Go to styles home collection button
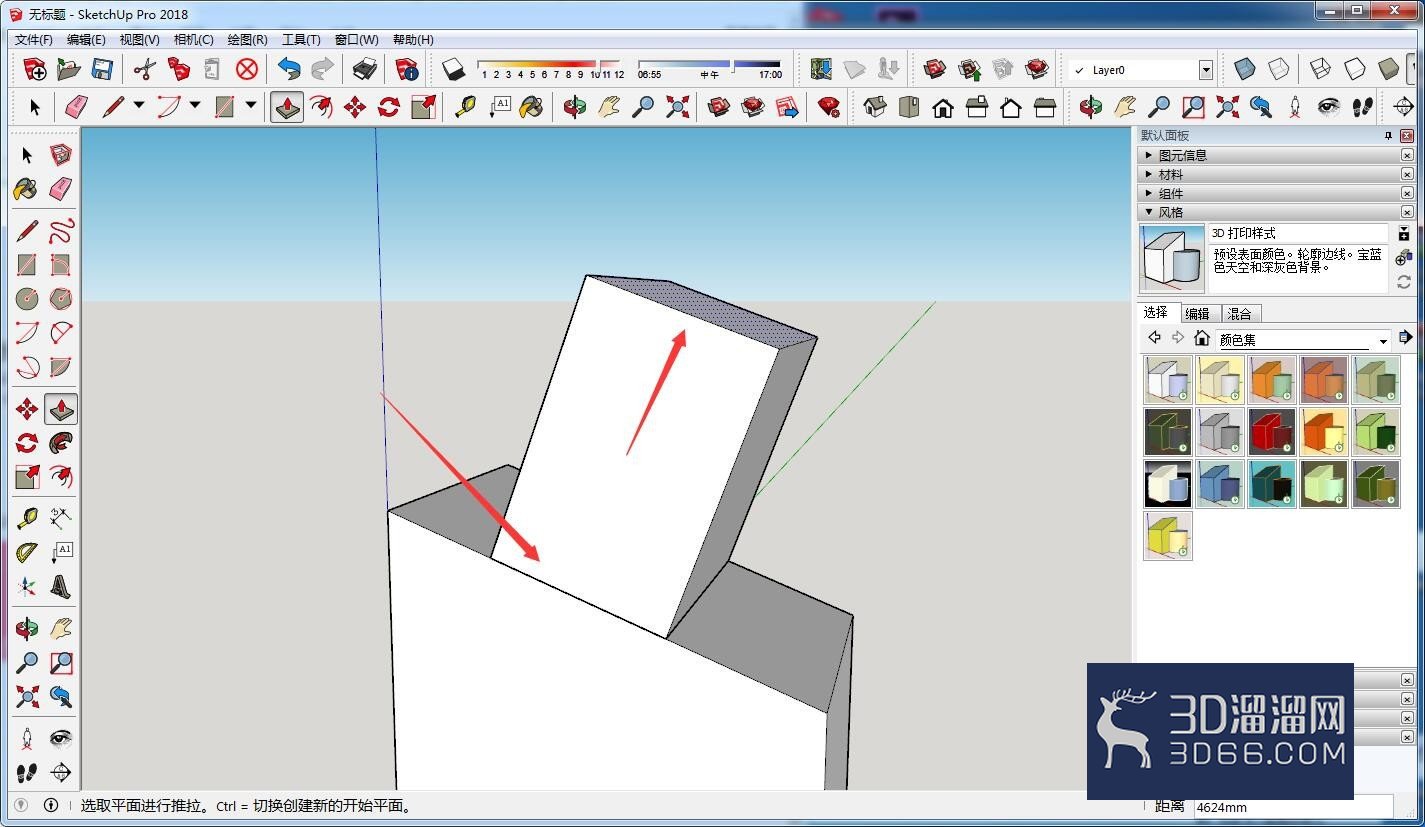Viewport: 1425px width, 827px height. pyautogui.click(x=1202, y=338)
